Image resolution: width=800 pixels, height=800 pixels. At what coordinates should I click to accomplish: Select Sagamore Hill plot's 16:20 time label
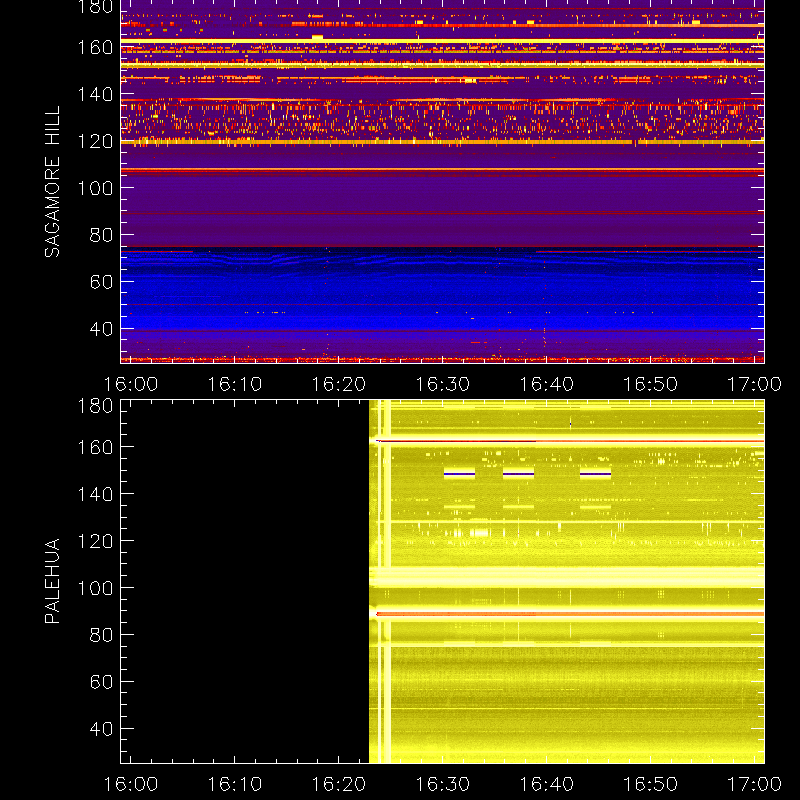pyautogui.click(x=339, y=384)
